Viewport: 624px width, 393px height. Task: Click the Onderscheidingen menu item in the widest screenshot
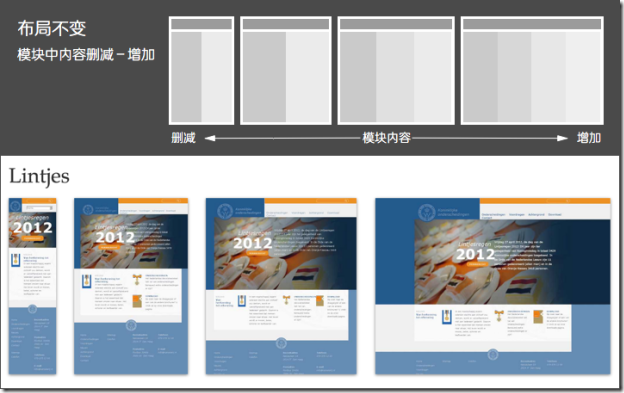[493, 214]
